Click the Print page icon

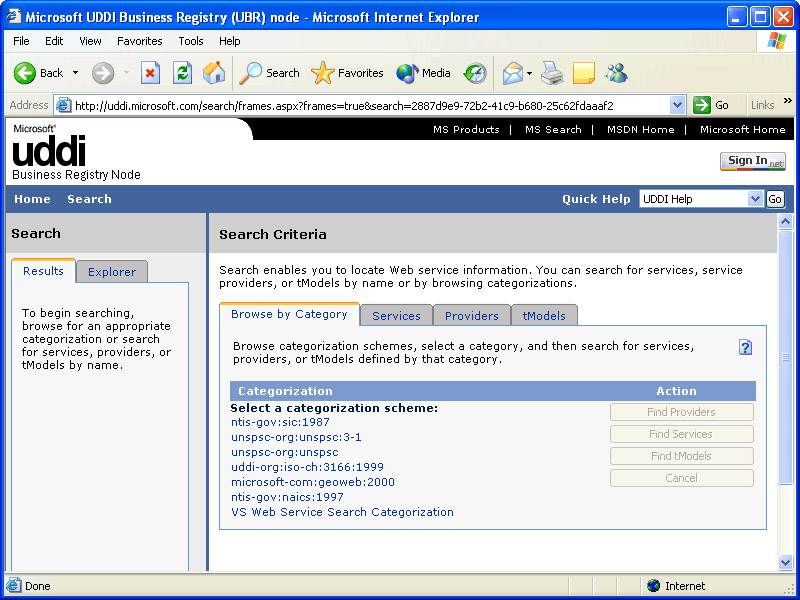point(552,73)
